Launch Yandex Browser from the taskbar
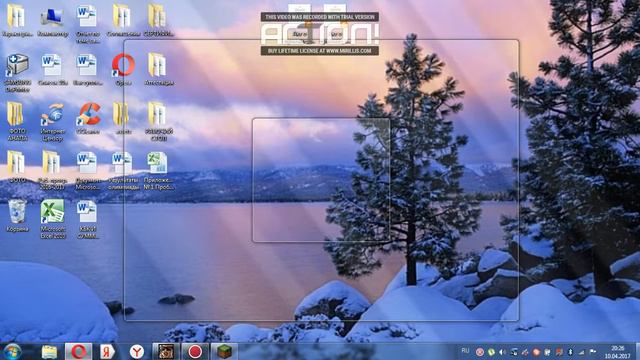 [x=137, y=351]
